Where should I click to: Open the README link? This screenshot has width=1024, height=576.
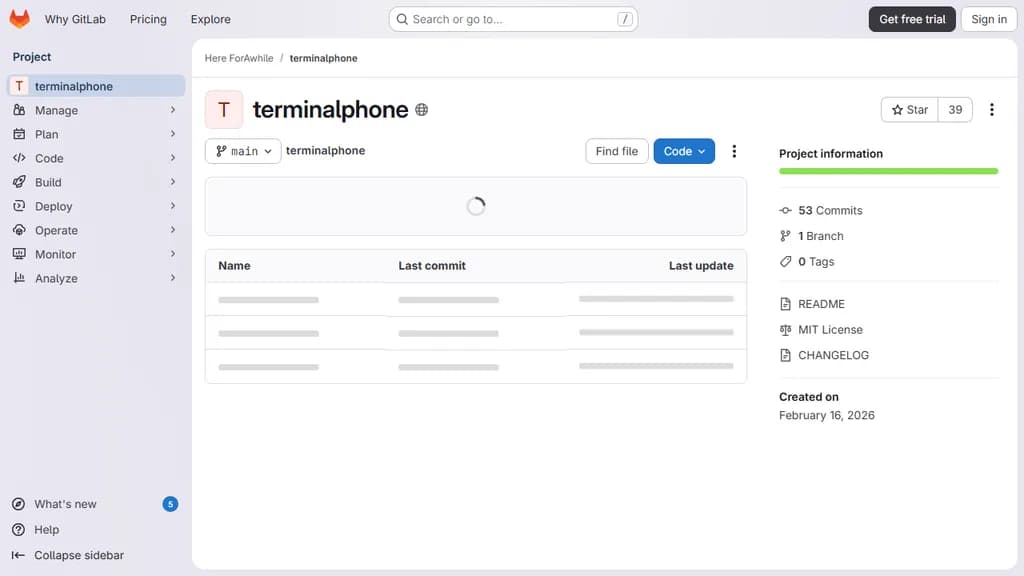[x=821, y=304]
